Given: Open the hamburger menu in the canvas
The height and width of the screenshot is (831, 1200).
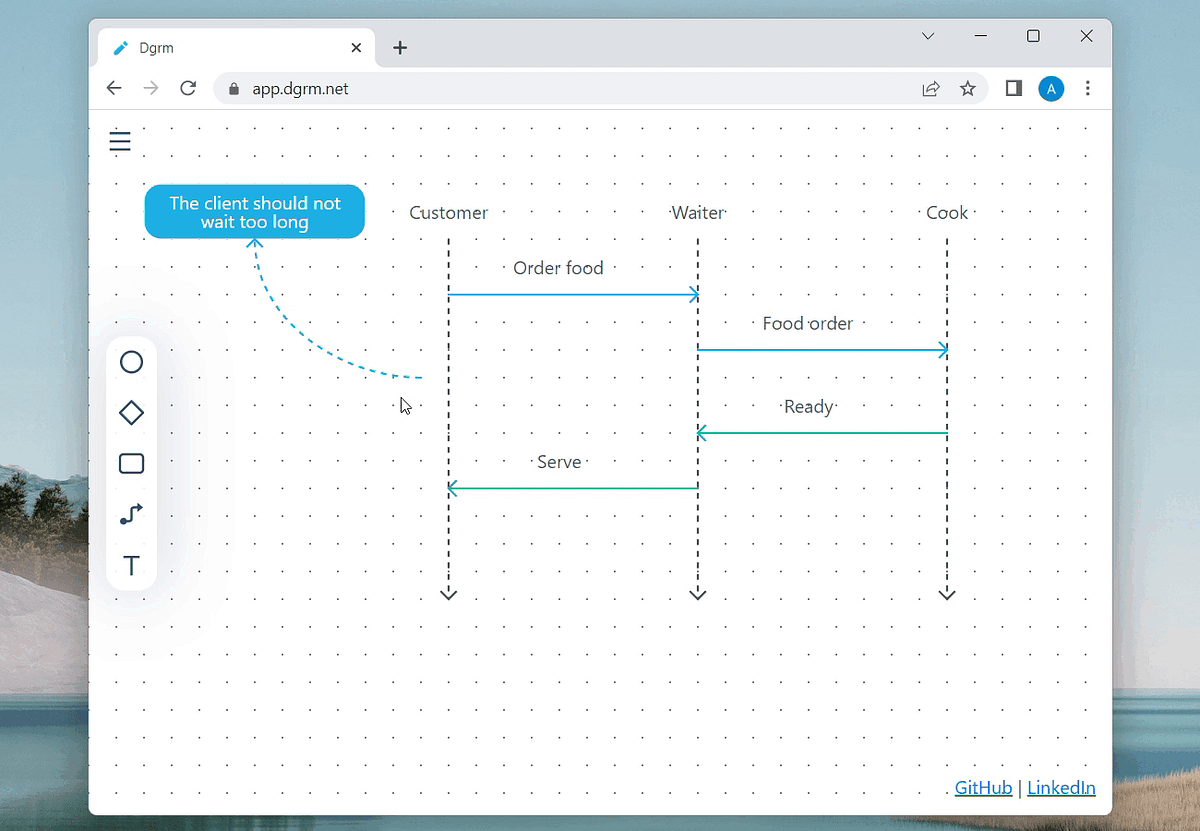Looking at the screenshot, I should pyautogui.click(x=120, y=141).
